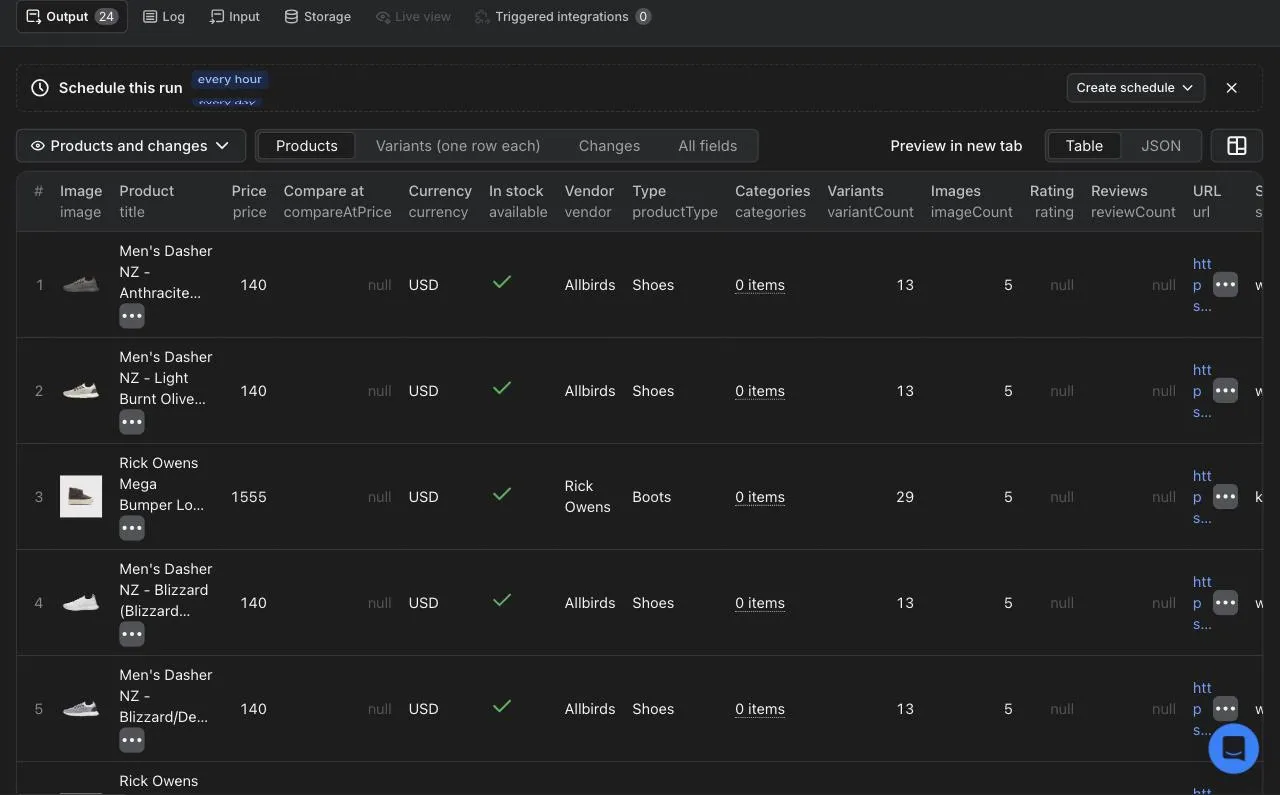Switch to the Log tab
1280x795 pixels.
pyautogui.click(x=164, y=17)
